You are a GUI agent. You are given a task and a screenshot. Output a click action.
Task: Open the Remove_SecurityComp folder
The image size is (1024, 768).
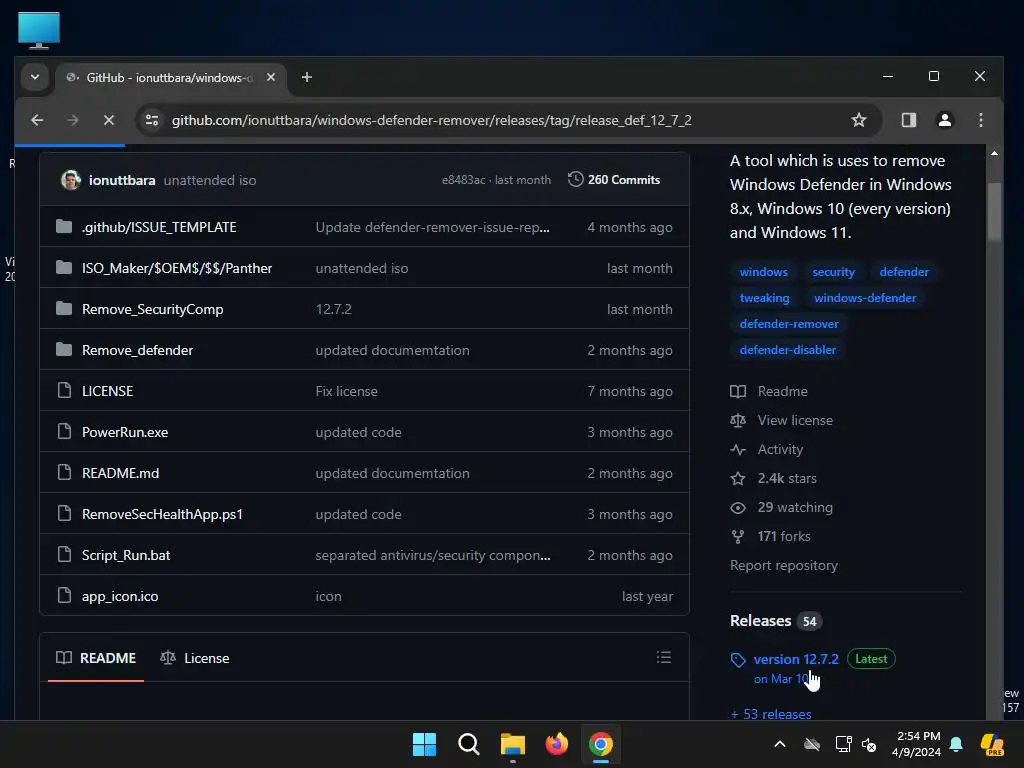[x=152, y=310]
